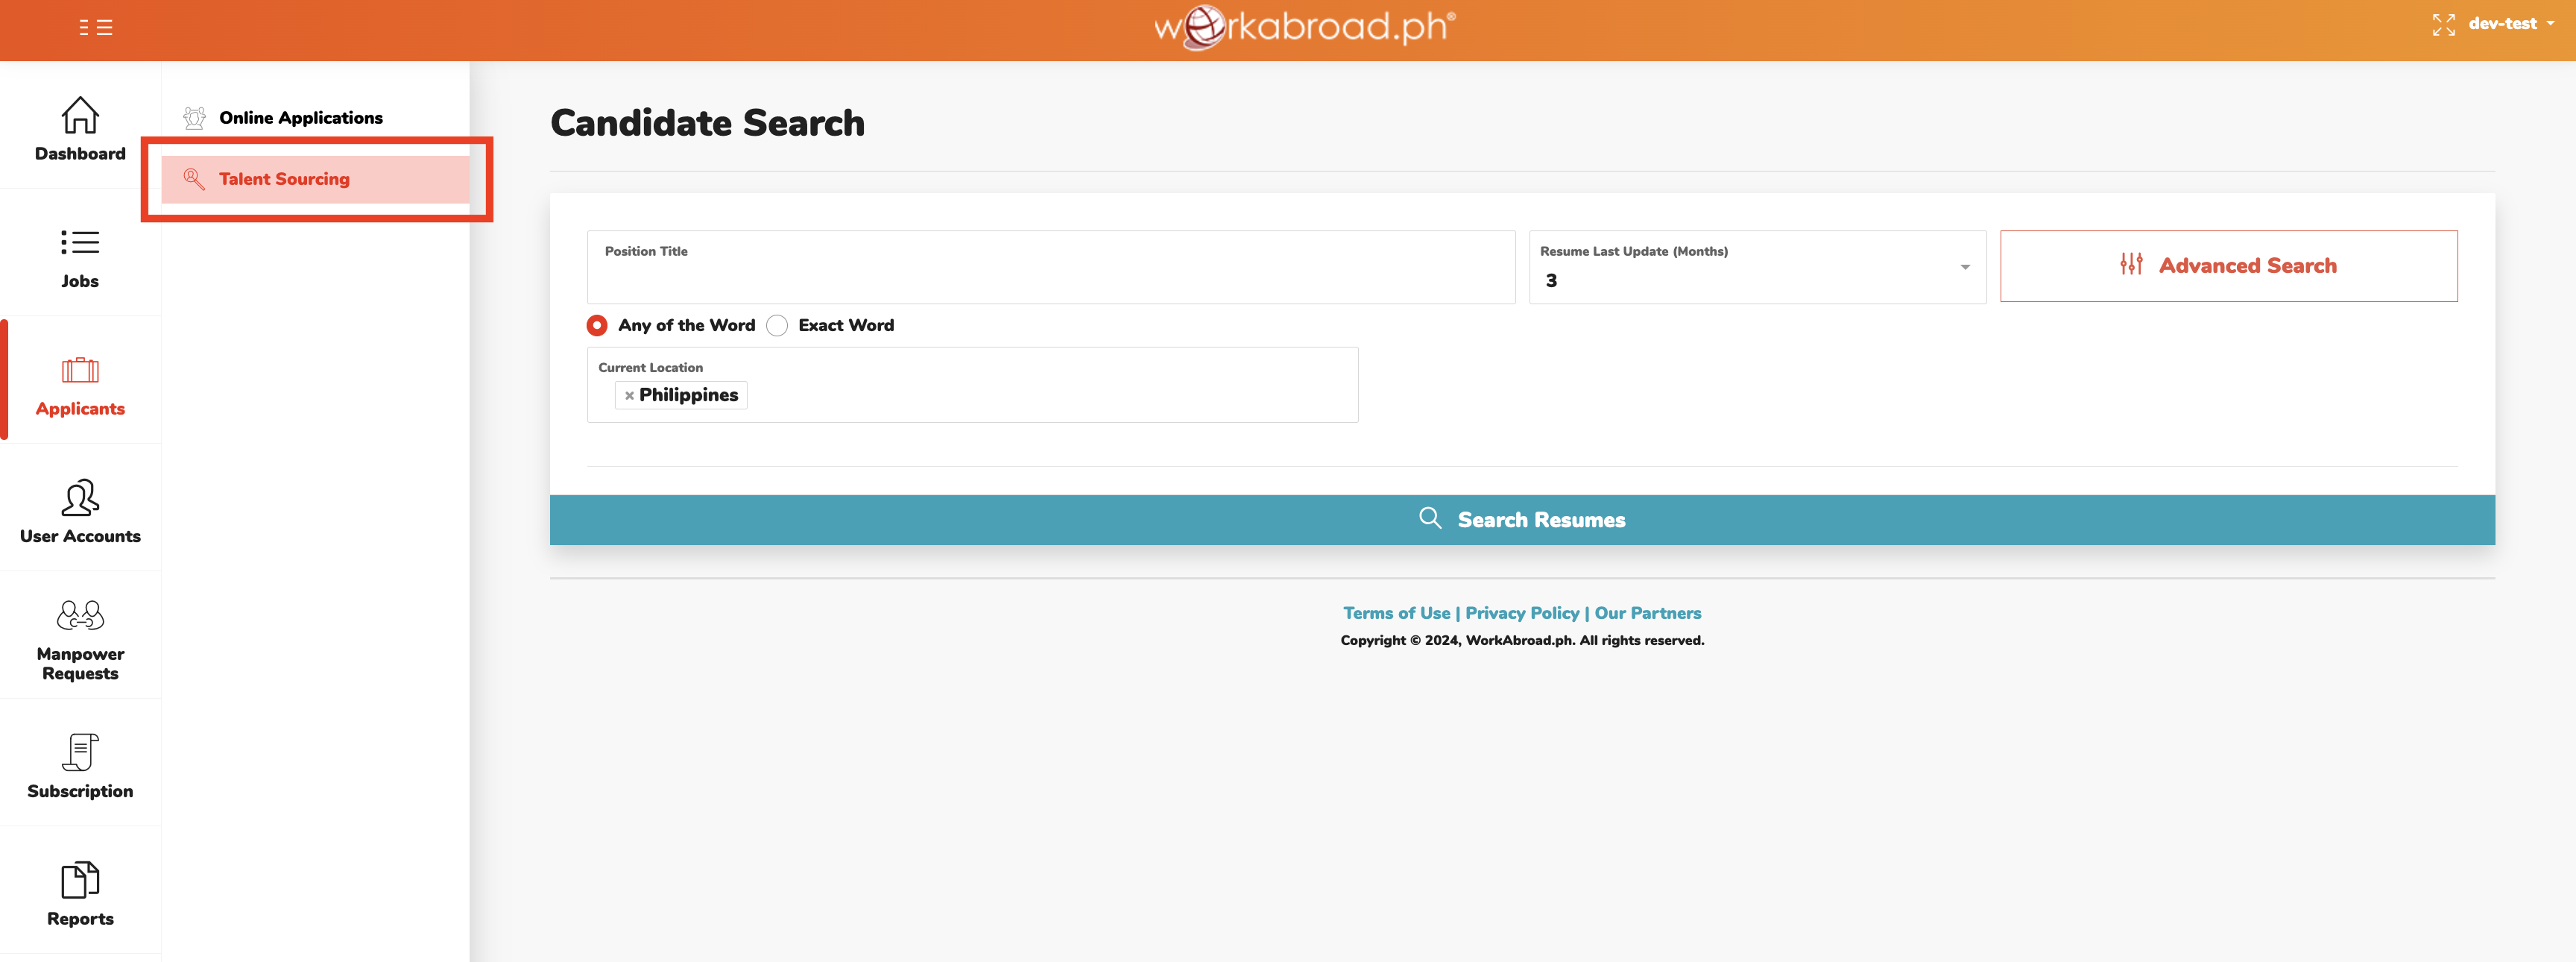Click the hamburger menu icon
This screenshot has height=962, width=2576.
point(97,28)
